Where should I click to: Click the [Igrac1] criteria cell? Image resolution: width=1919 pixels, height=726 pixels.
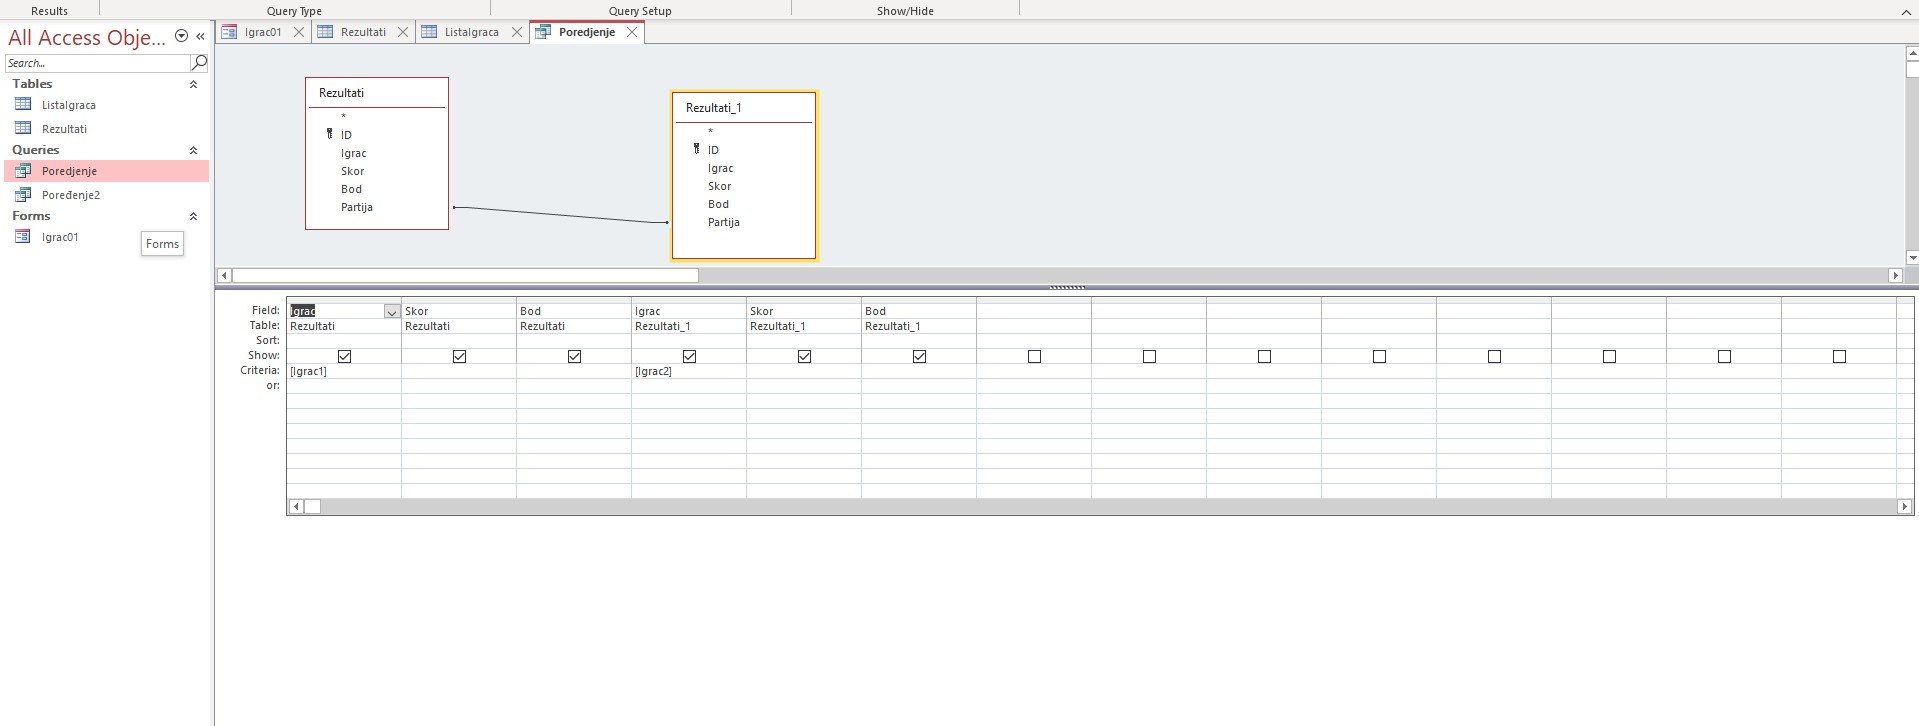tap(344, 371)
